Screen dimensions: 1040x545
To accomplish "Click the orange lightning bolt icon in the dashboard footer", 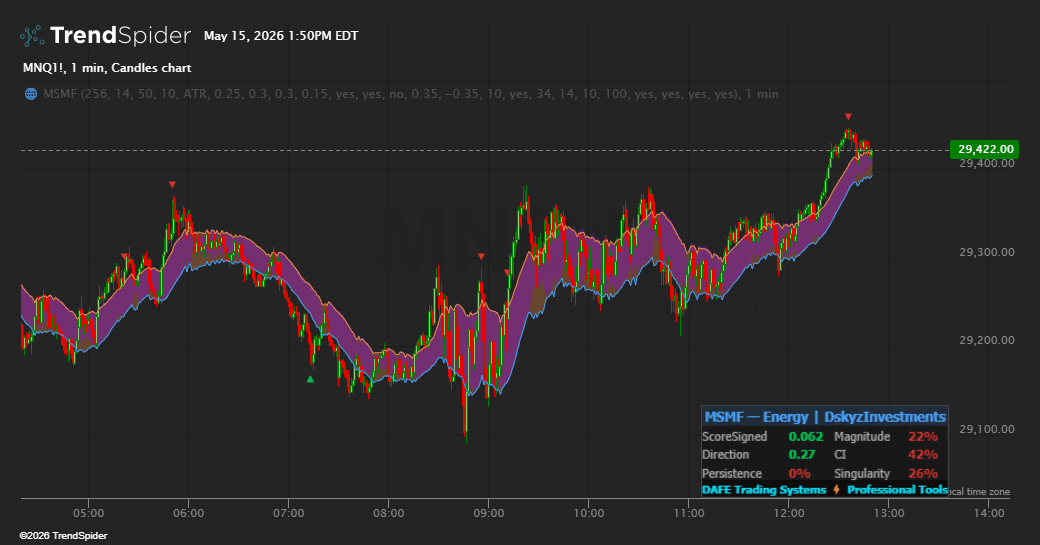I will pos(836,490).
